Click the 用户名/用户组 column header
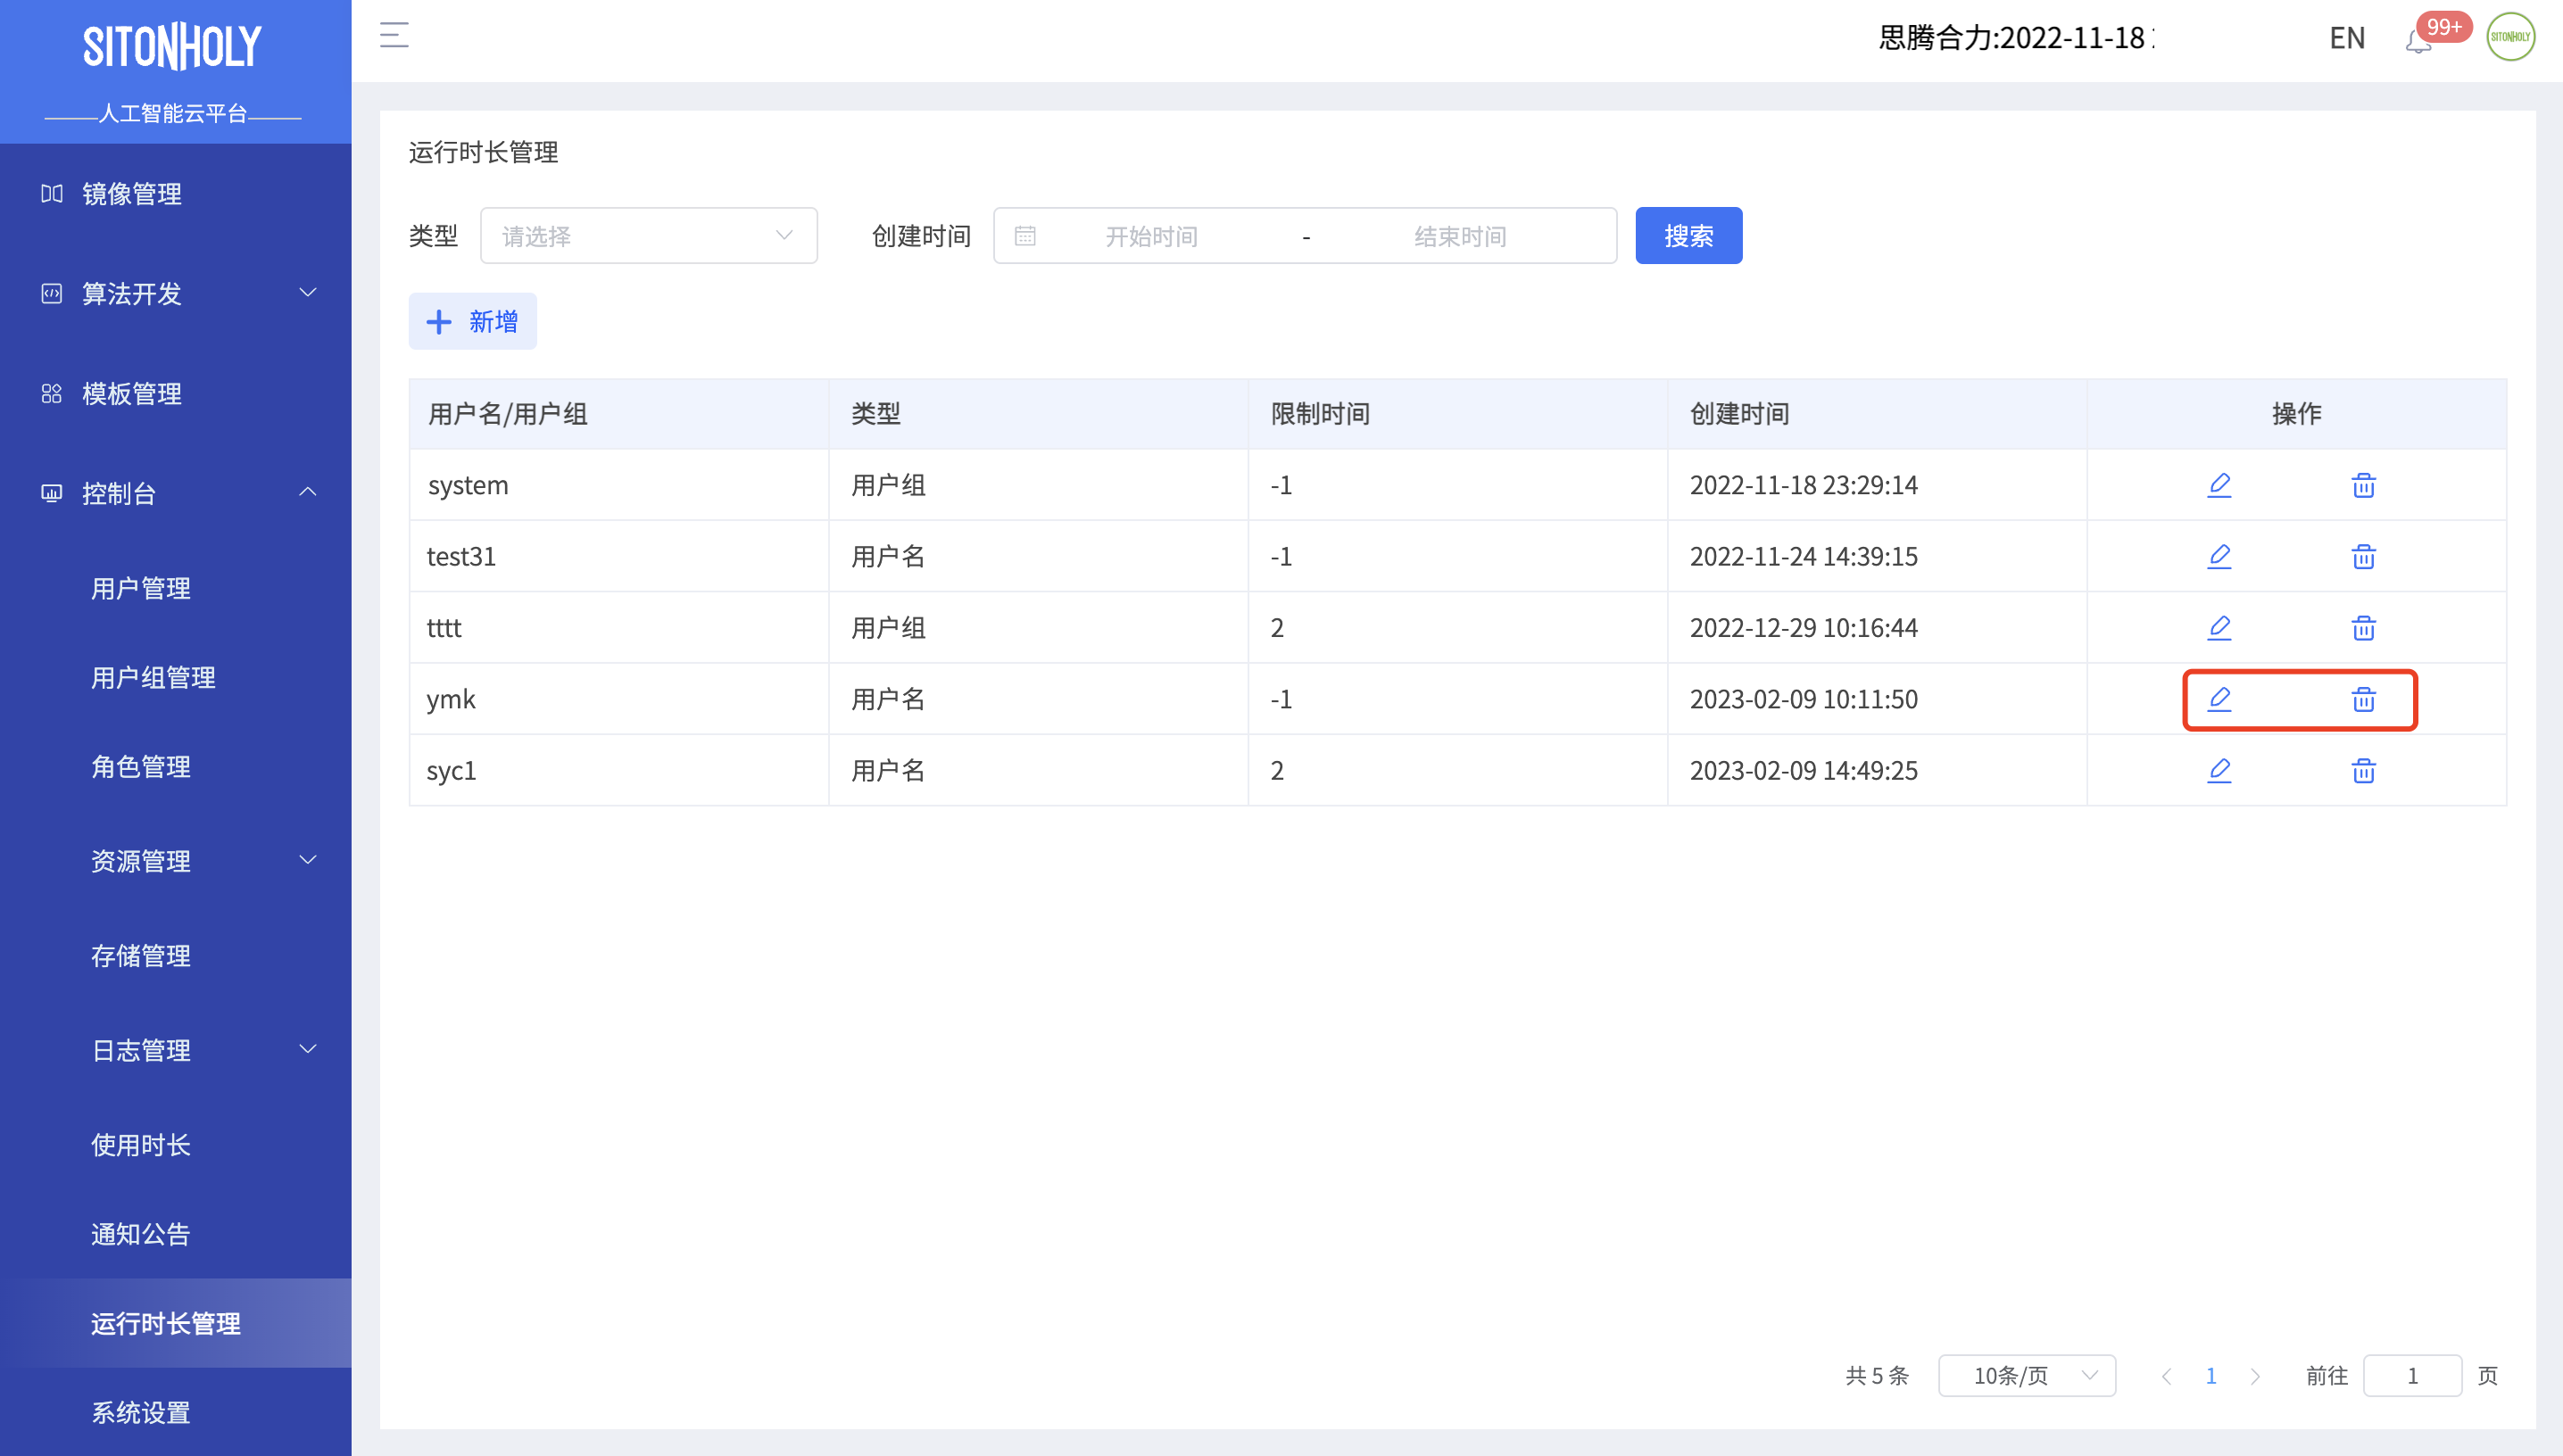The height and width of the screenshot is (1456, 2563). [507, 414]
